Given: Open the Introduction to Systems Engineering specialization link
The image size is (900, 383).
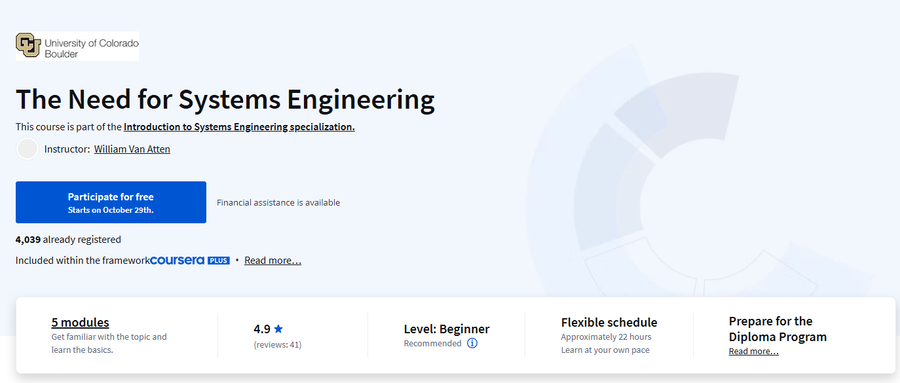Looking at the screenshot, I should (x=239, y=127).
